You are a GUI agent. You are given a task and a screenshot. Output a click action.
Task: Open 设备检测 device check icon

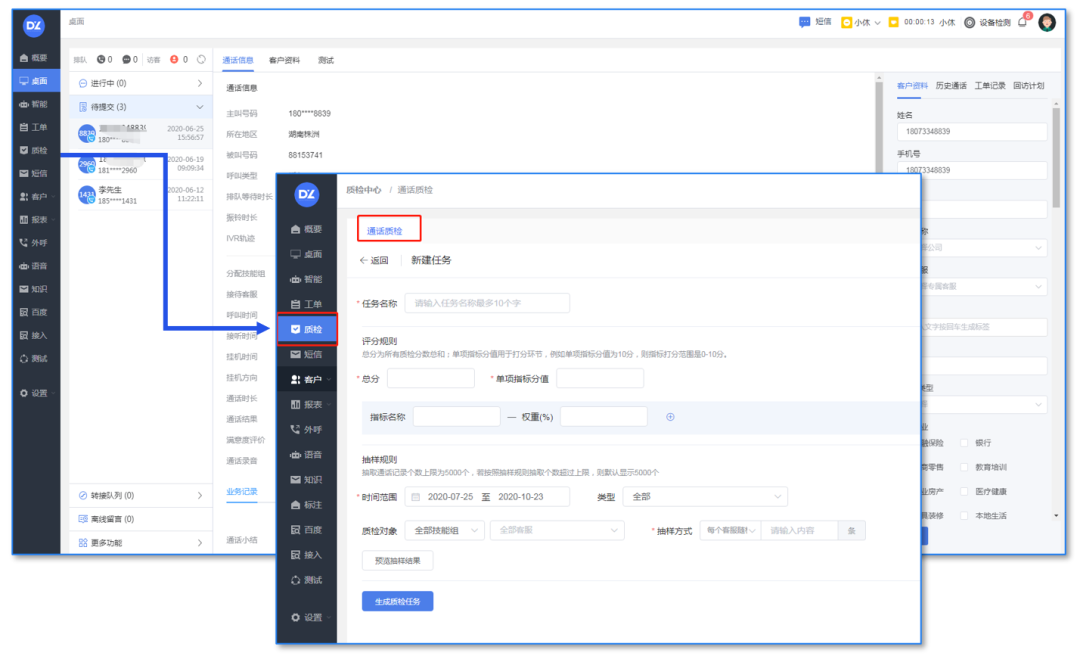click(969, 23)
